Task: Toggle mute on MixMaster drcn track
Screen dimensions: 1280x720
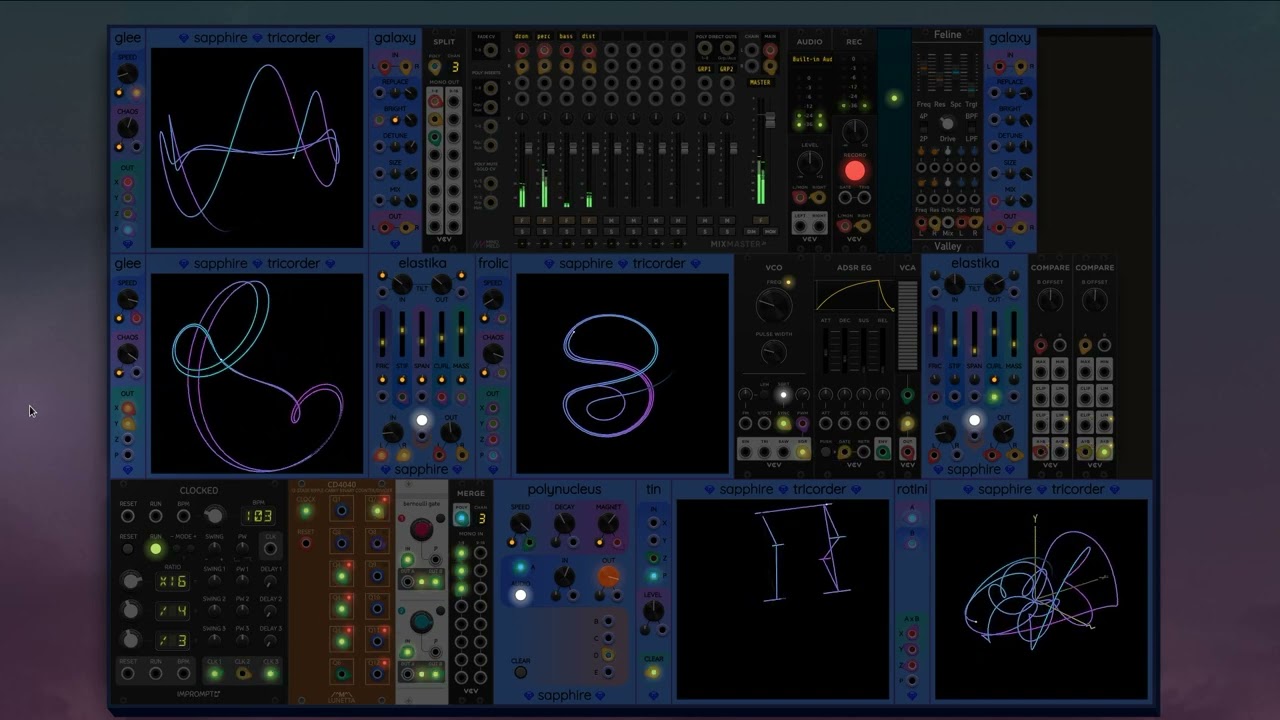Action: [x=522, y=220]
